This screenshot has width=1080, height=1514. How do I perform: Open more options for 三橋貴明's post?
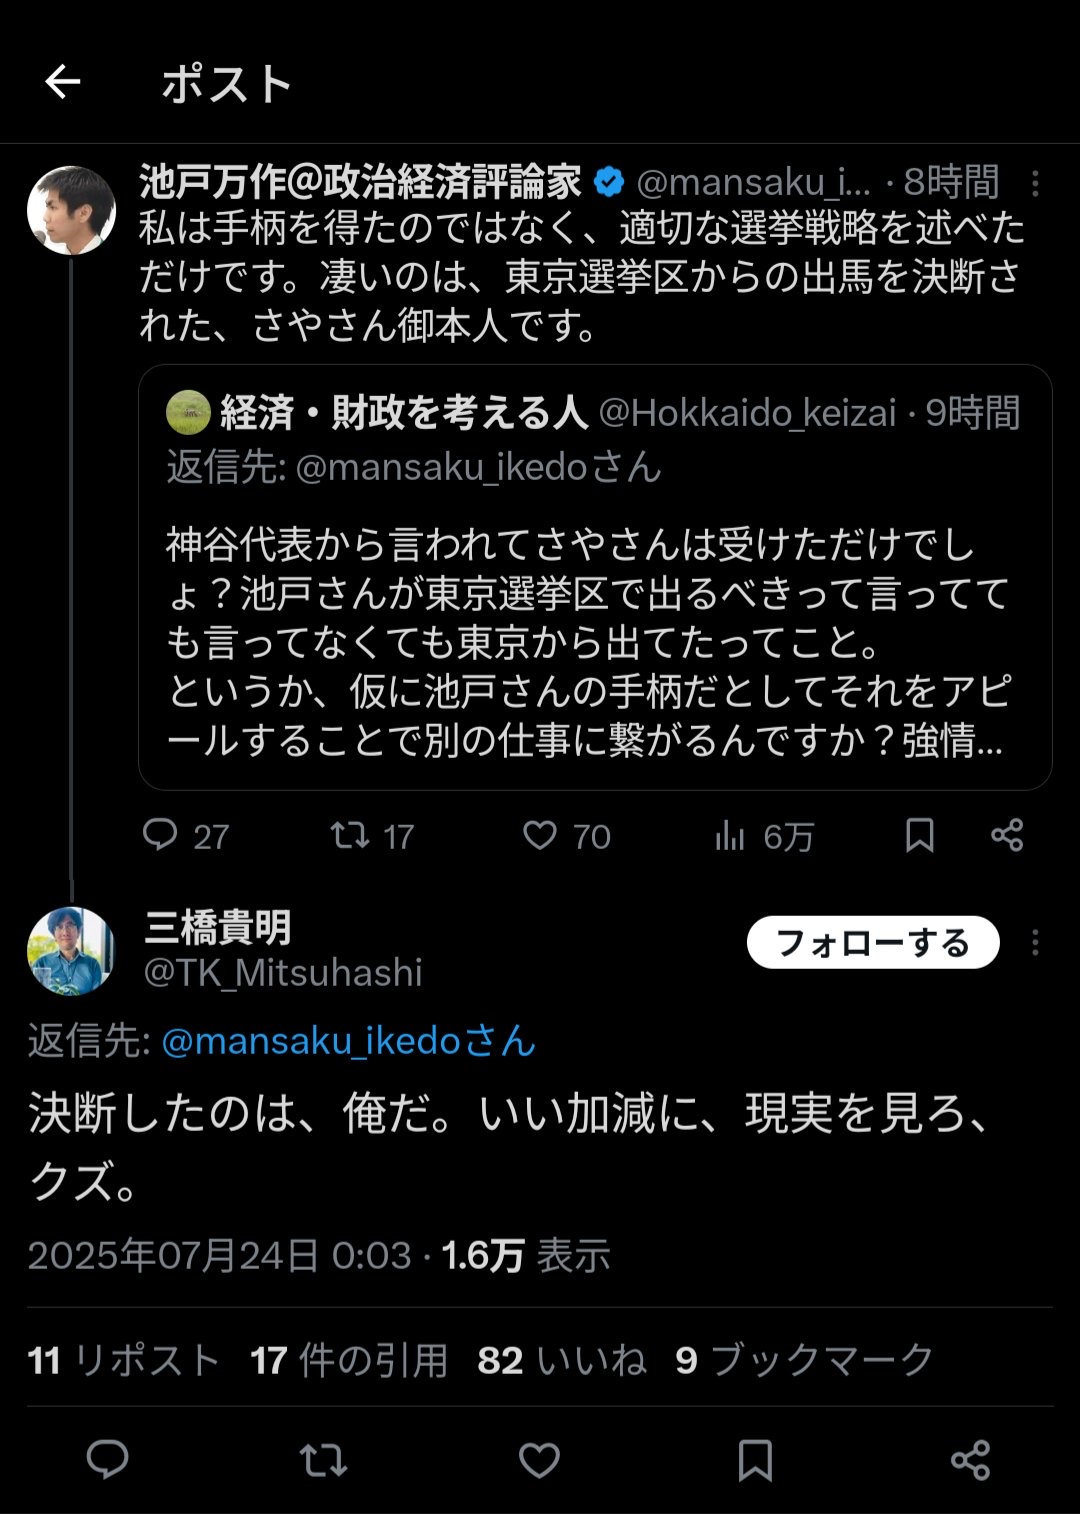coord(1035,943)
